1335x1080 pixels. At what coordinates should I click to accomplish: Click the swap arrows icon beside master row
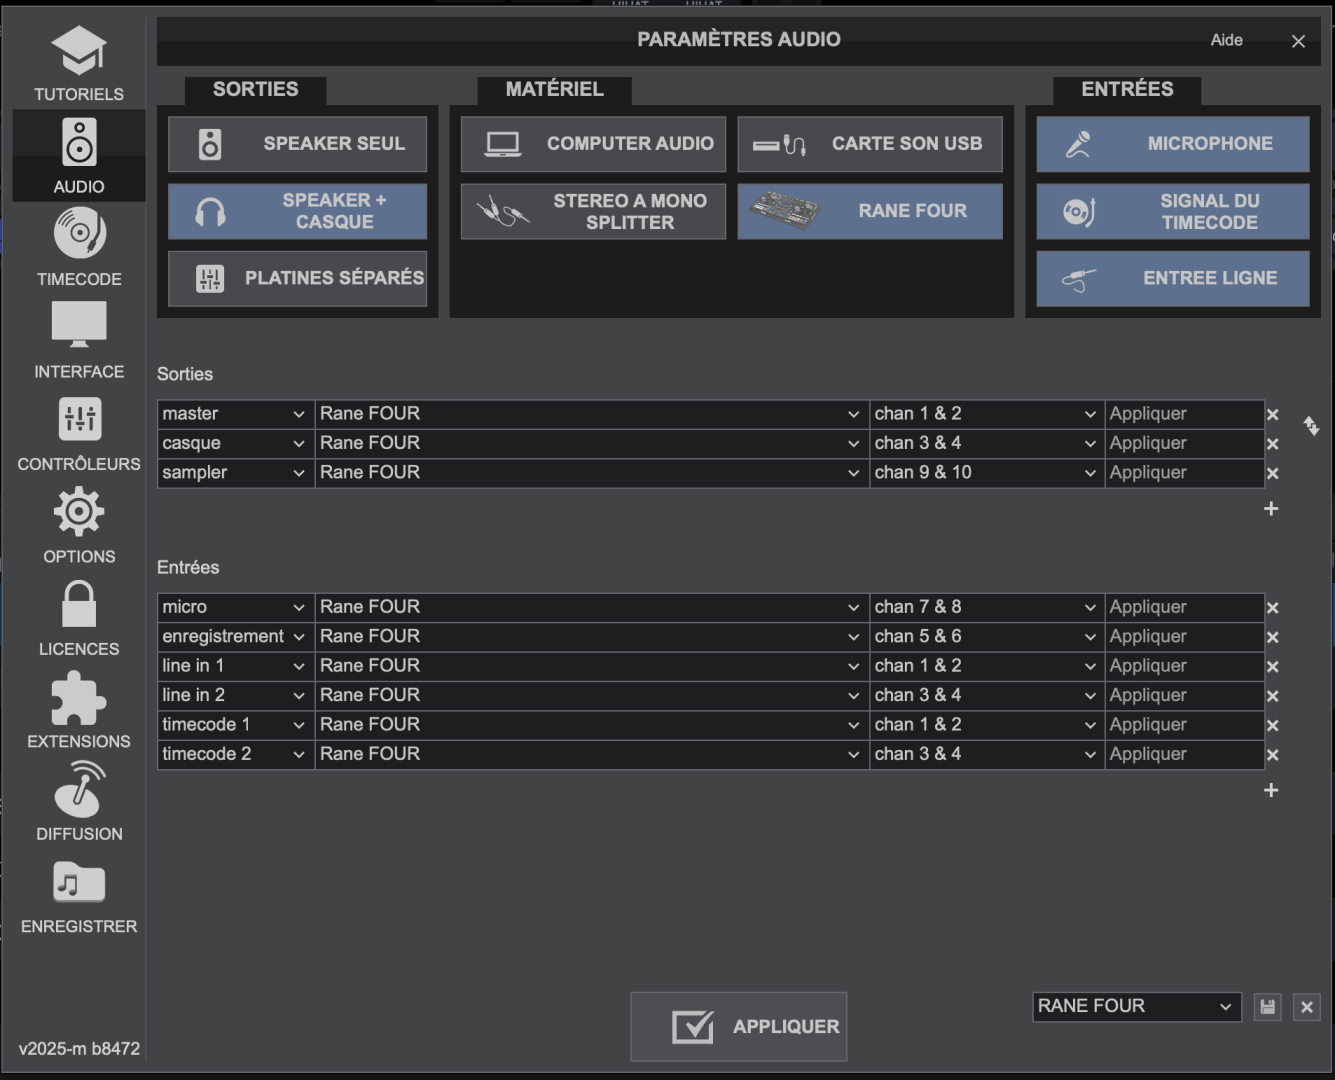click(x=1311, y=426)
